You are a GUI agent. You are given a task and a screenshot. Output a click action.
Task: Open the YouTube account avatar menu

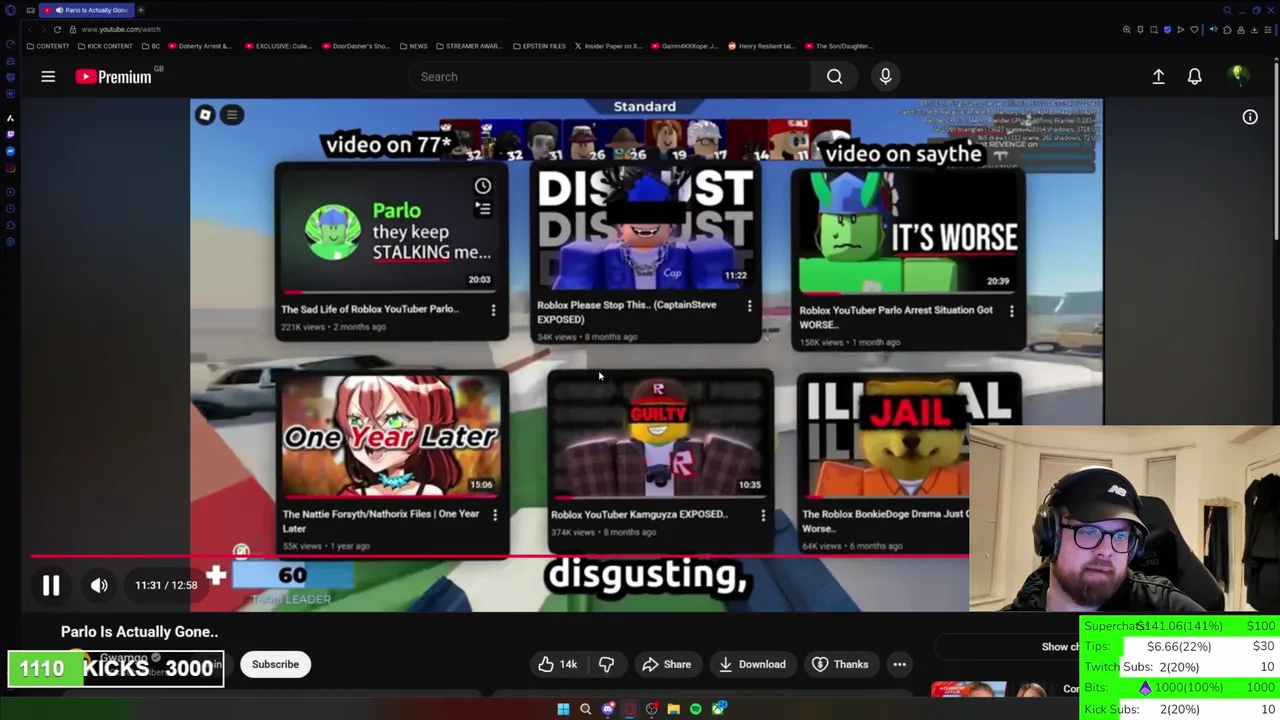coord(1238,76)
